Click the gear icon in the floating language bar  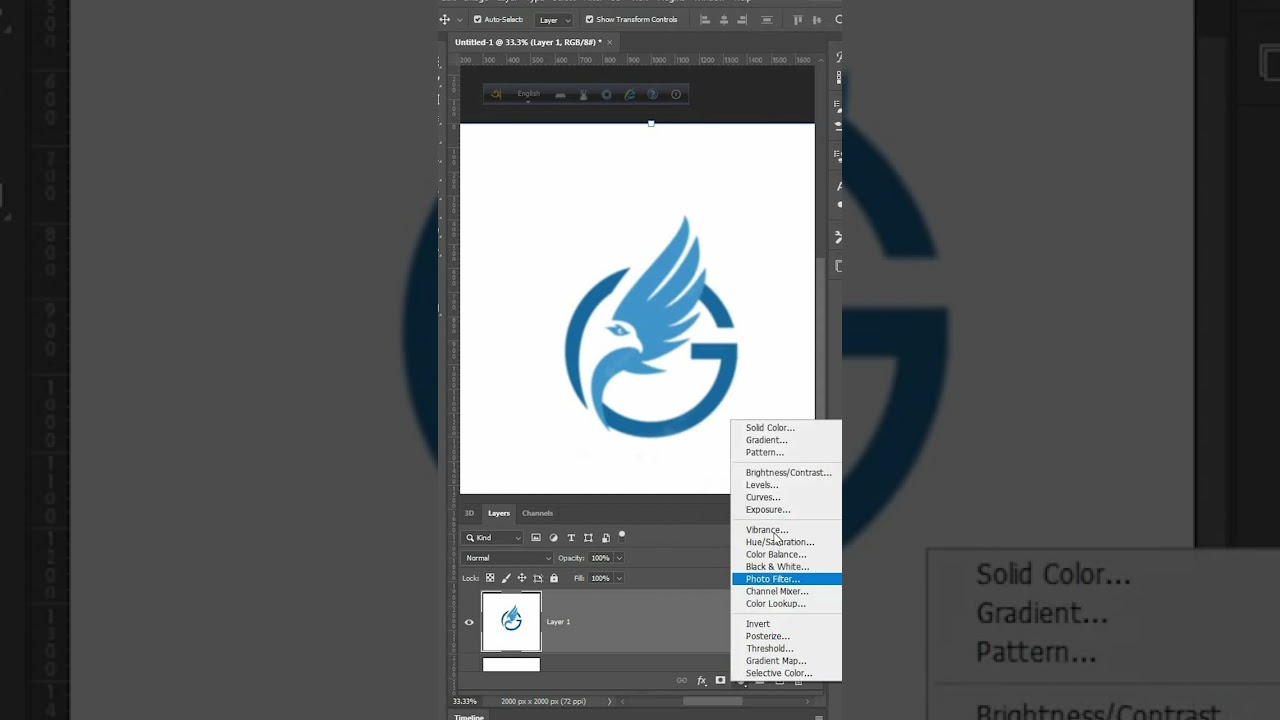(x=606, y=95)
